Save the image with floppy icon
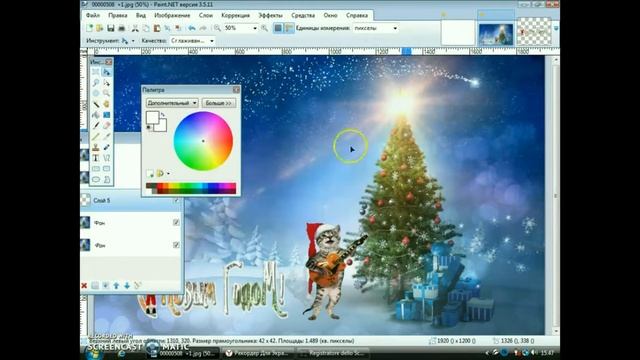Viewport: 640px width, 360px height. tap(111, 28)
